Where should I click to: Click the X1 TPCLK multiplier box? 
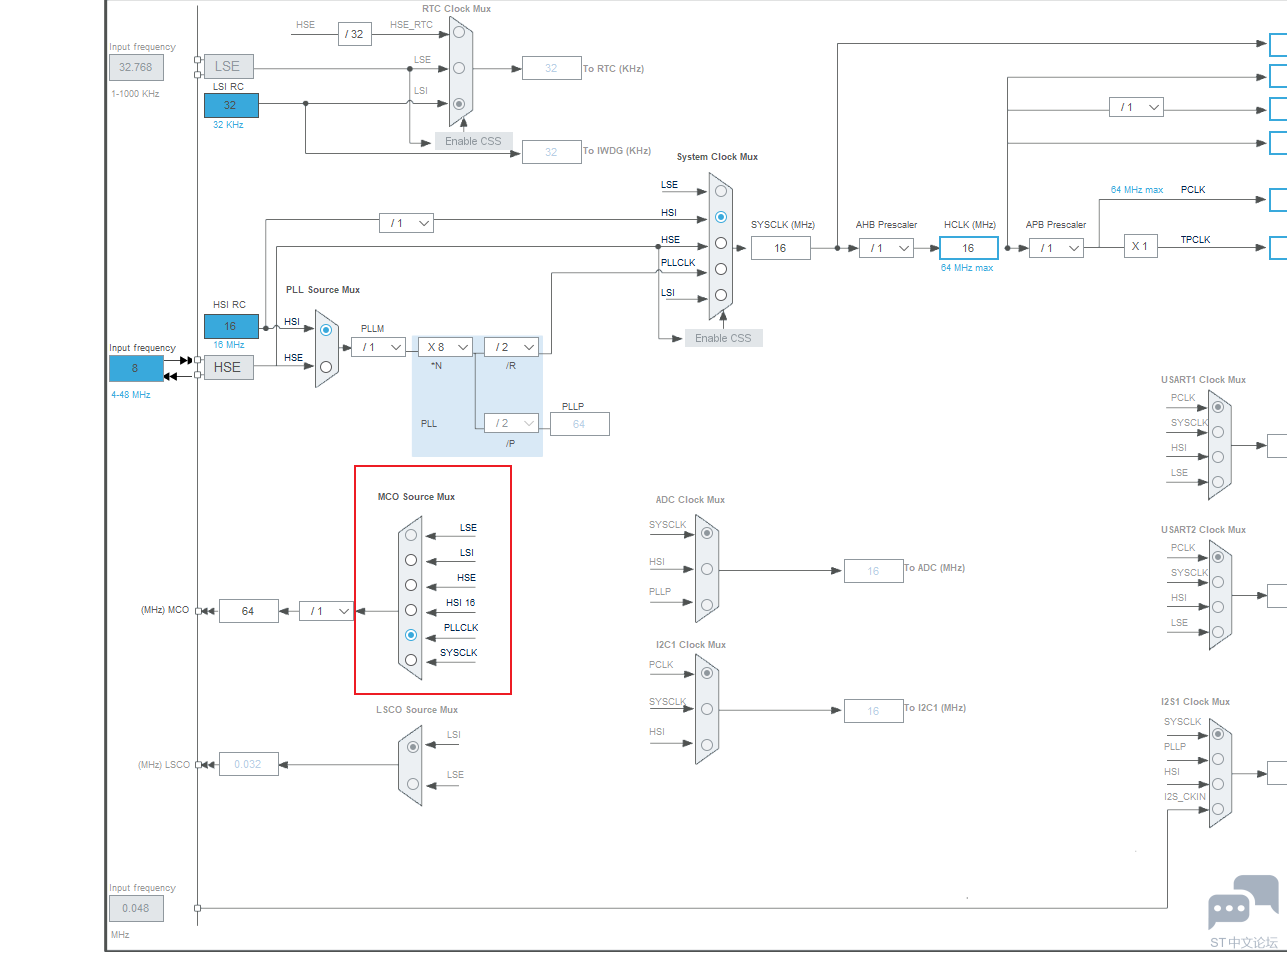[x=1141, y=246]
